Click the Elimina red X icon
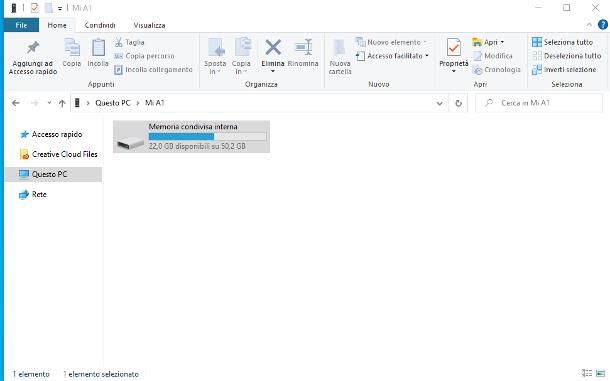 pos(273,47)
